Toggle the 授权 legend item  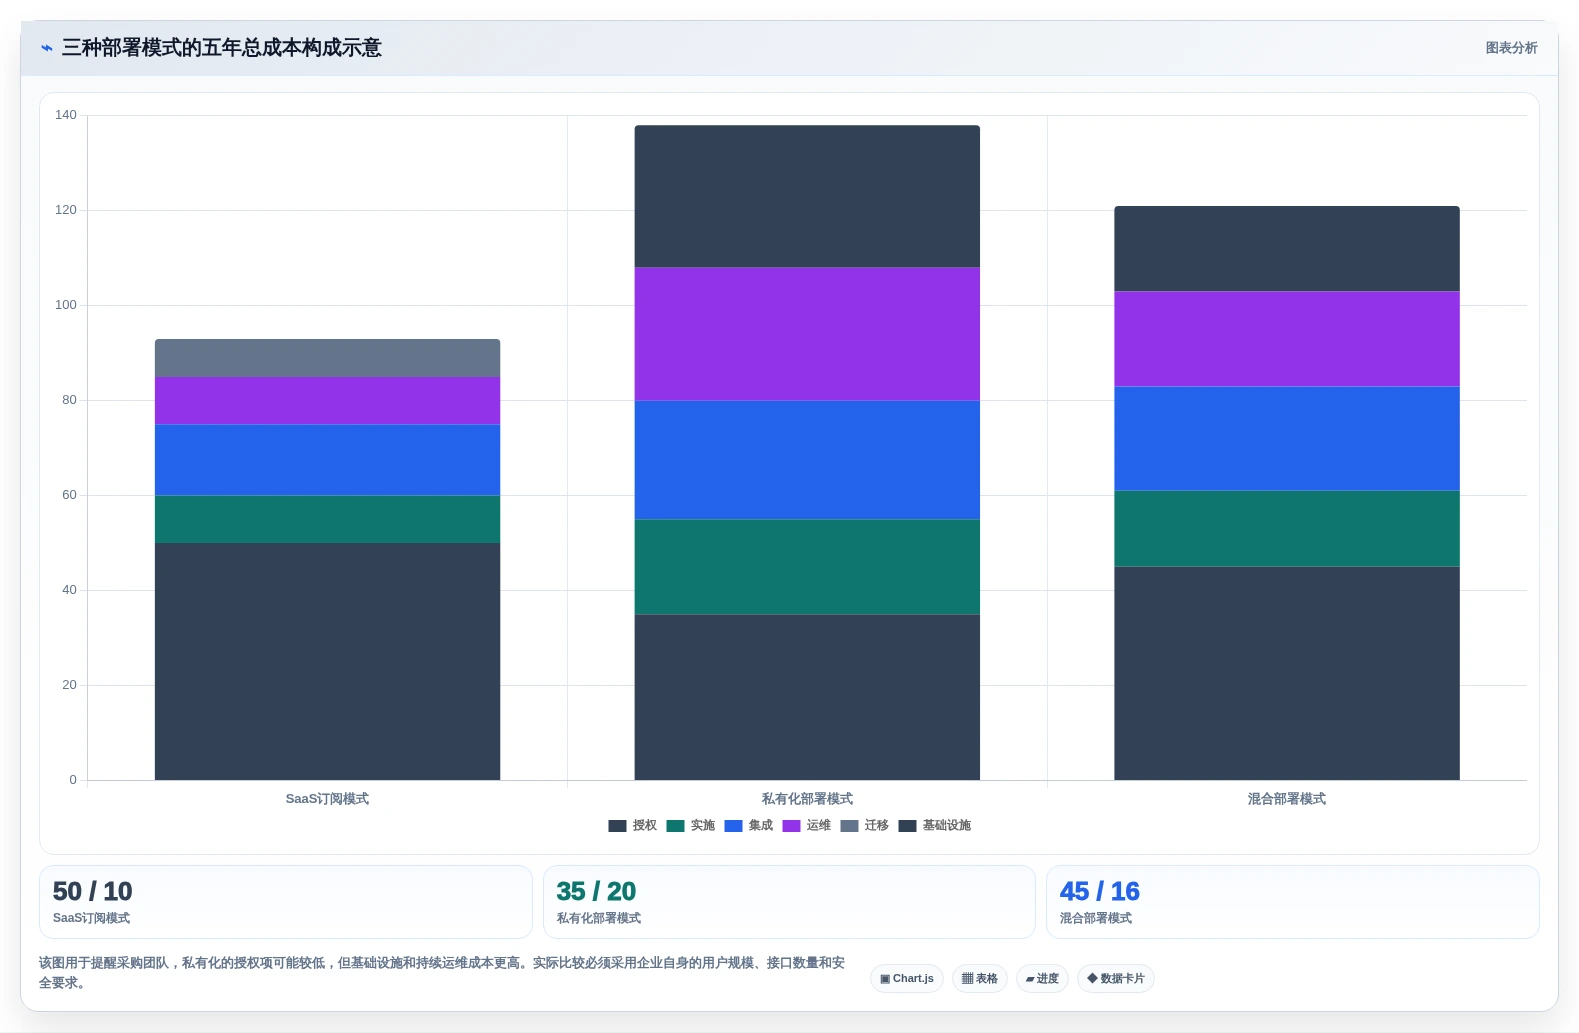632,825
